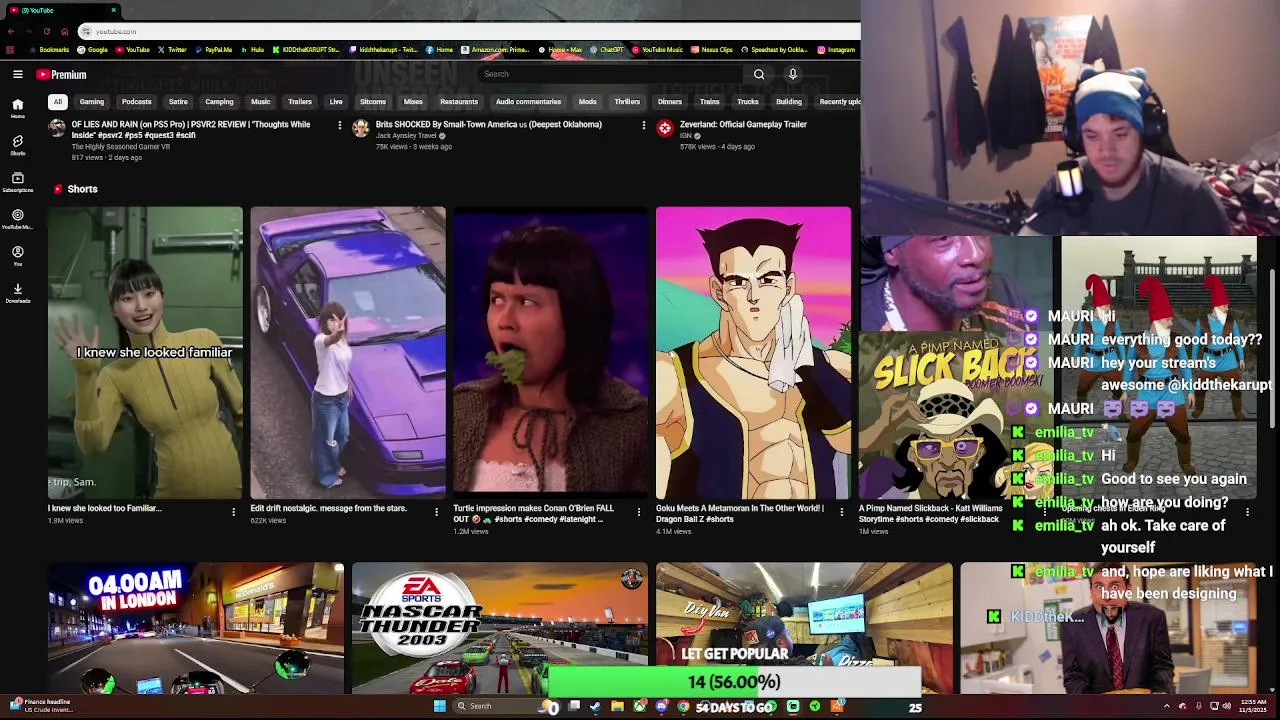This screenshot has width=1280, height=720.
Task: Open Chrome from the taskbar
Action: coord(683,707)
